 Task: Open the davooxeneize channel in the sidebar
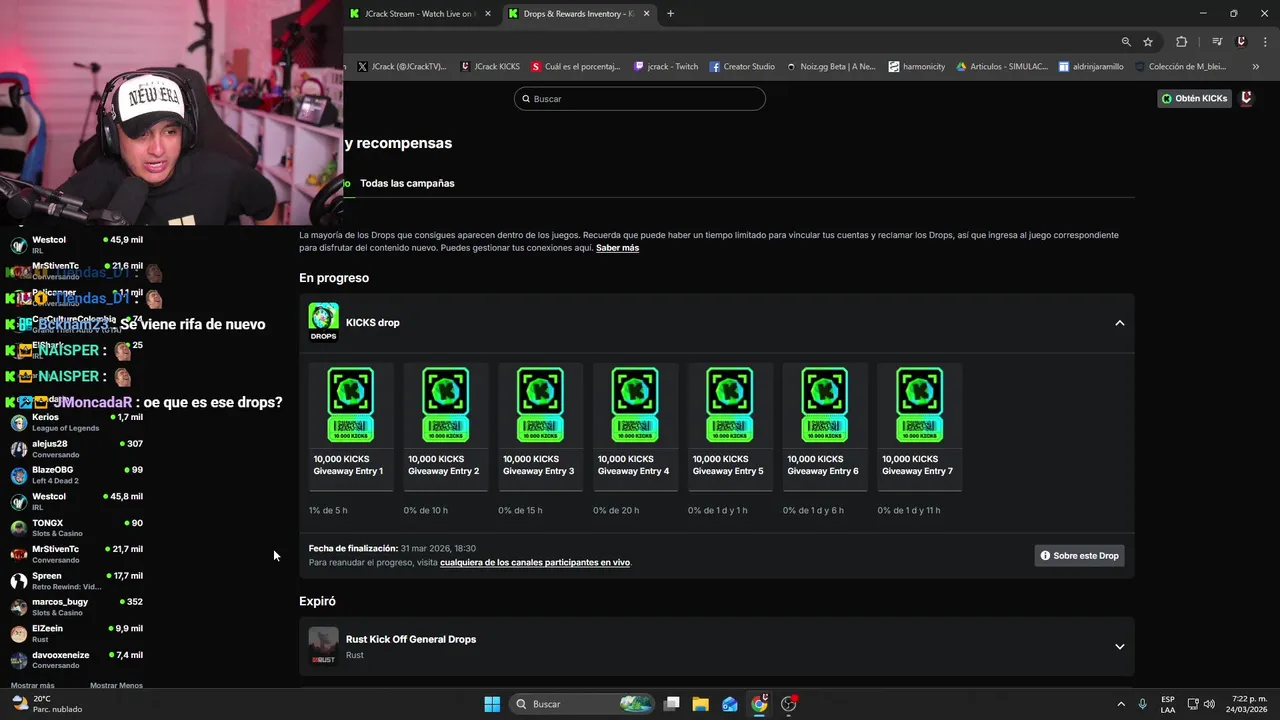tap(77, 660)
